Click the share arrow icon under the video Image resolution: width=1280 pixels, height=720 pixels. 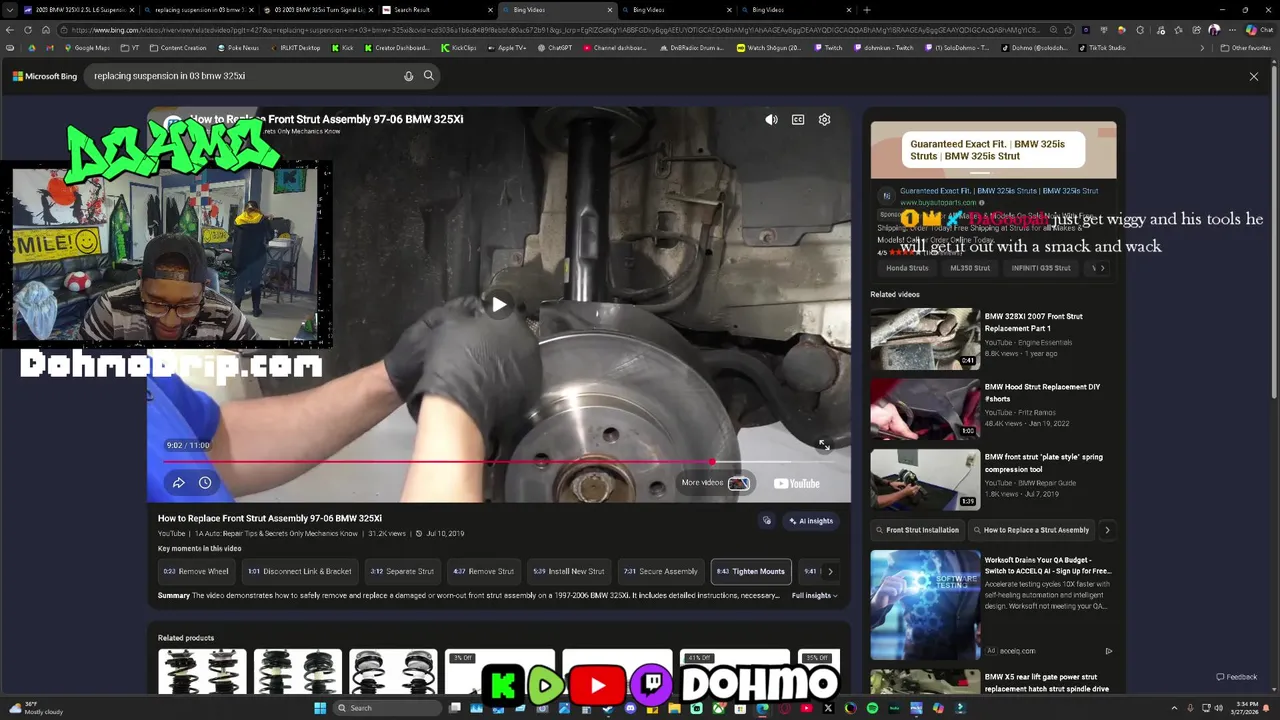(x=178, y=483)
